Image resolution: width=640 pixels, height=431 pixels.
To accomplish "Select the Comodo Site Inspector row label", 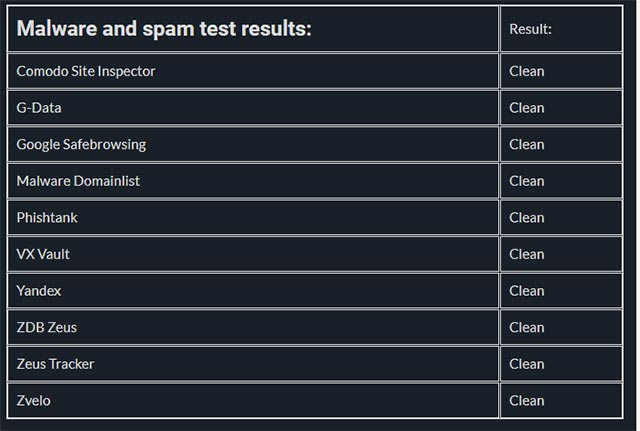I will [x=86, y=71].
